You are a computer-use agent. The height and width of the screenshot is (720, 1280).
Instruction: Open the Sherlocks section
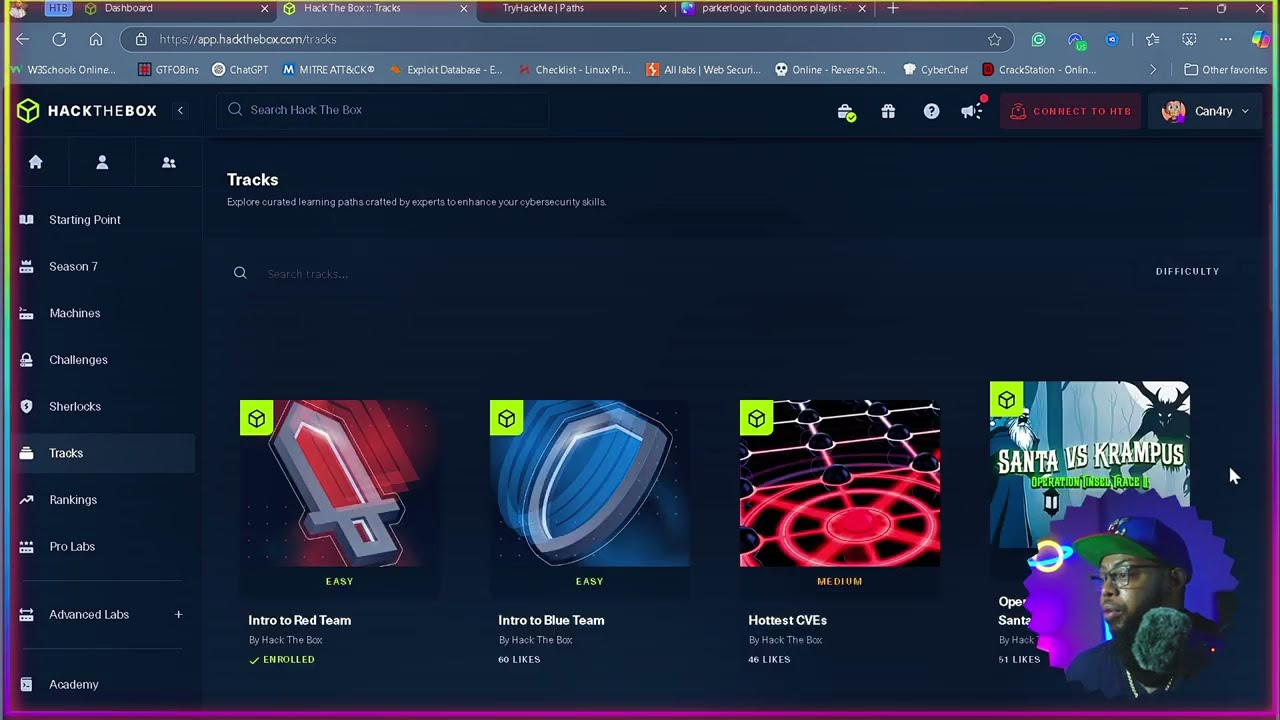click(x=75, y=407)
